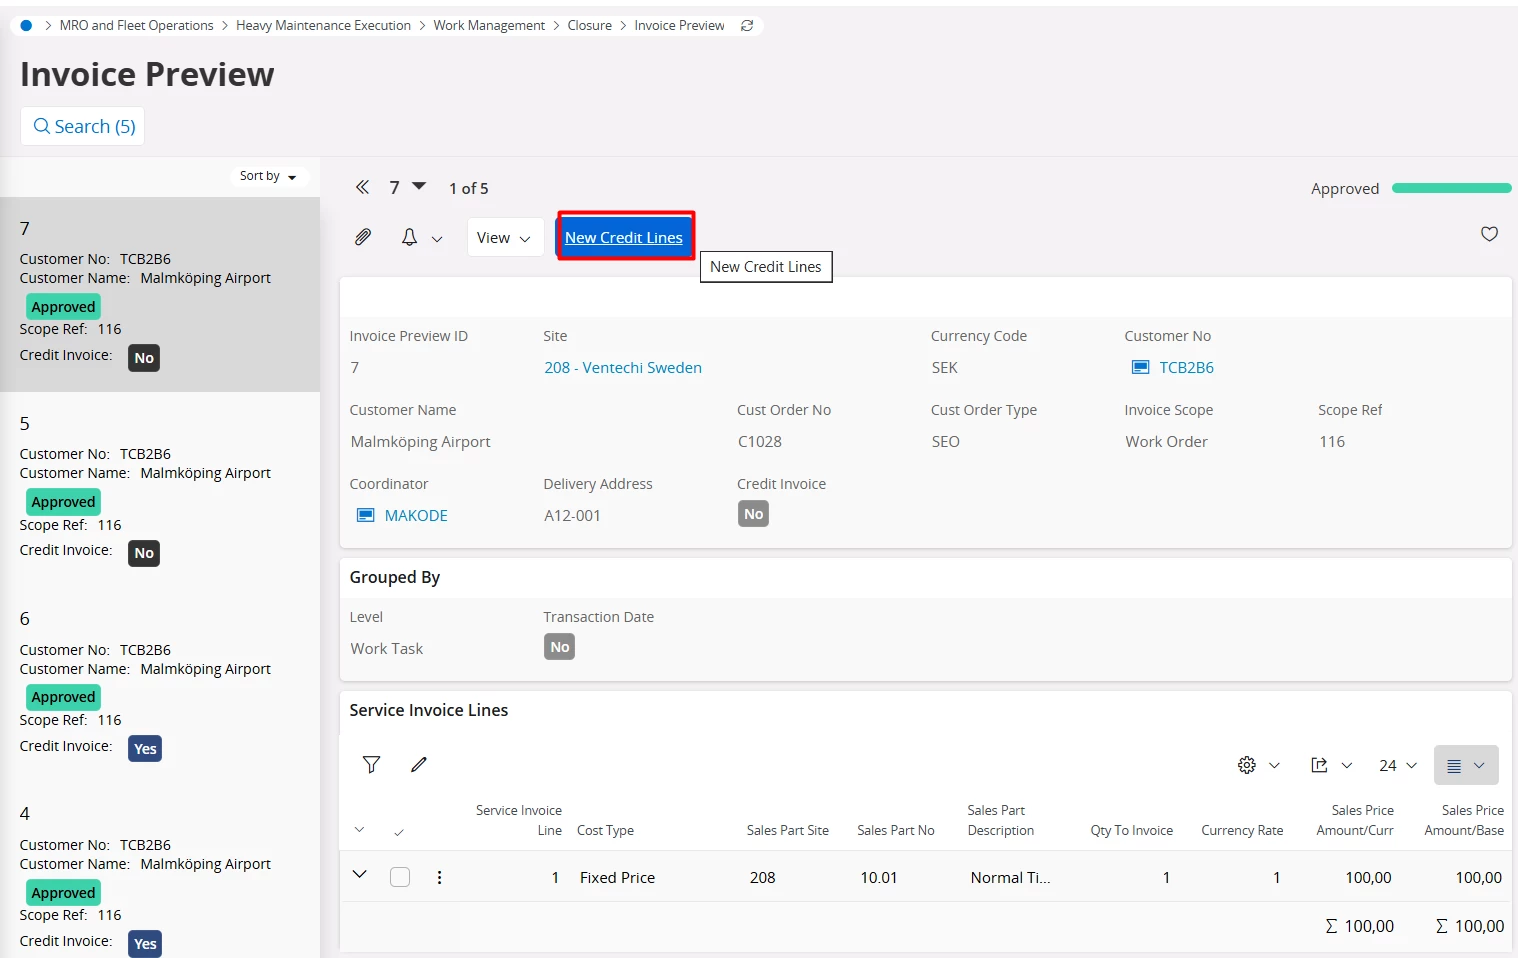Open the 208 - Ventechi Sweden site link
The image size is (1518, 958).
point(622,367)
